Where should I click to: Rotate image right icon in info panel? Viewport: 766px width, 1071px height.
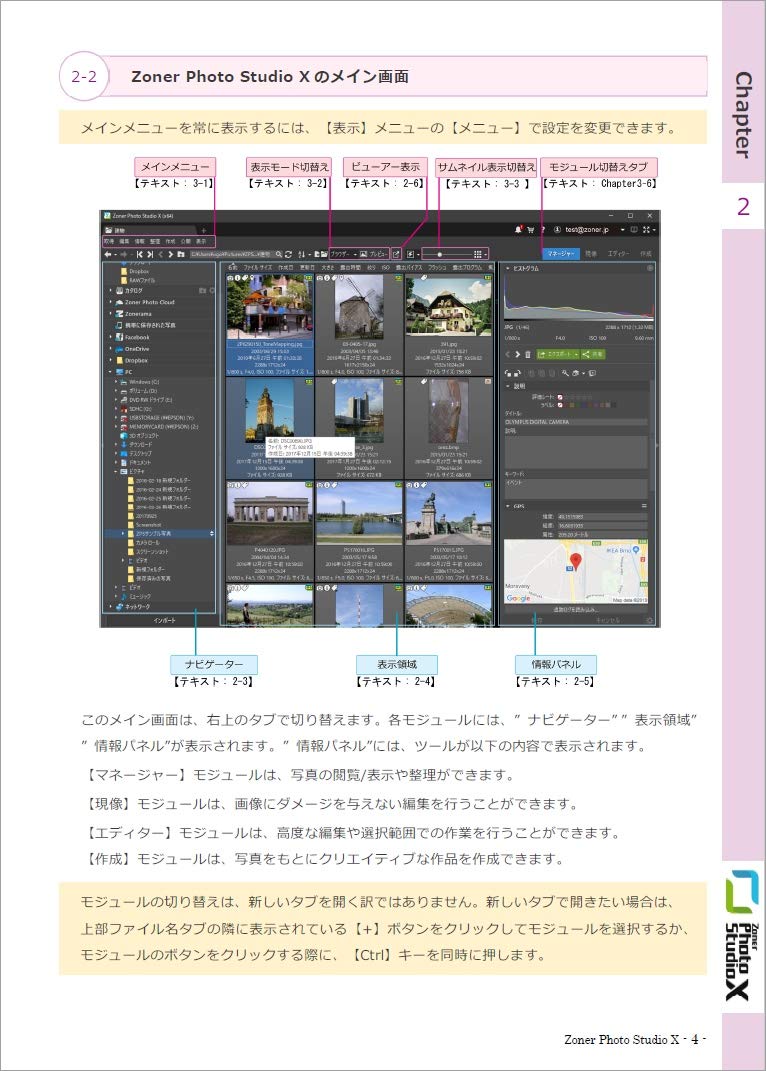(516, 374)
